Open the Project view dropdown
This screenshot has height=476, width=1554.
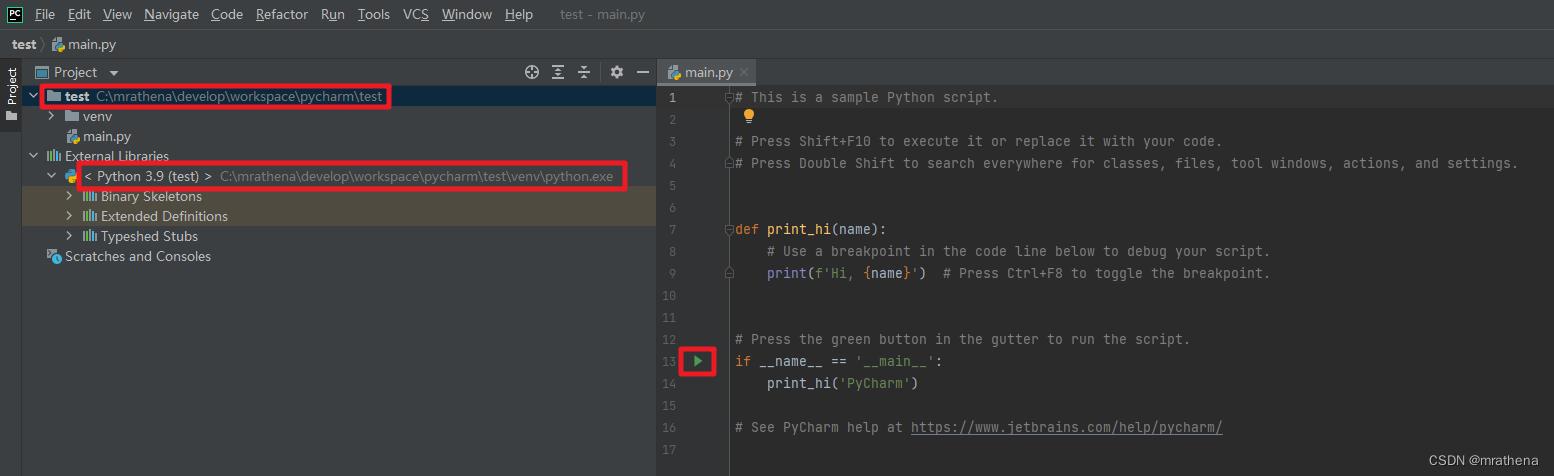[x=113, y=73]
